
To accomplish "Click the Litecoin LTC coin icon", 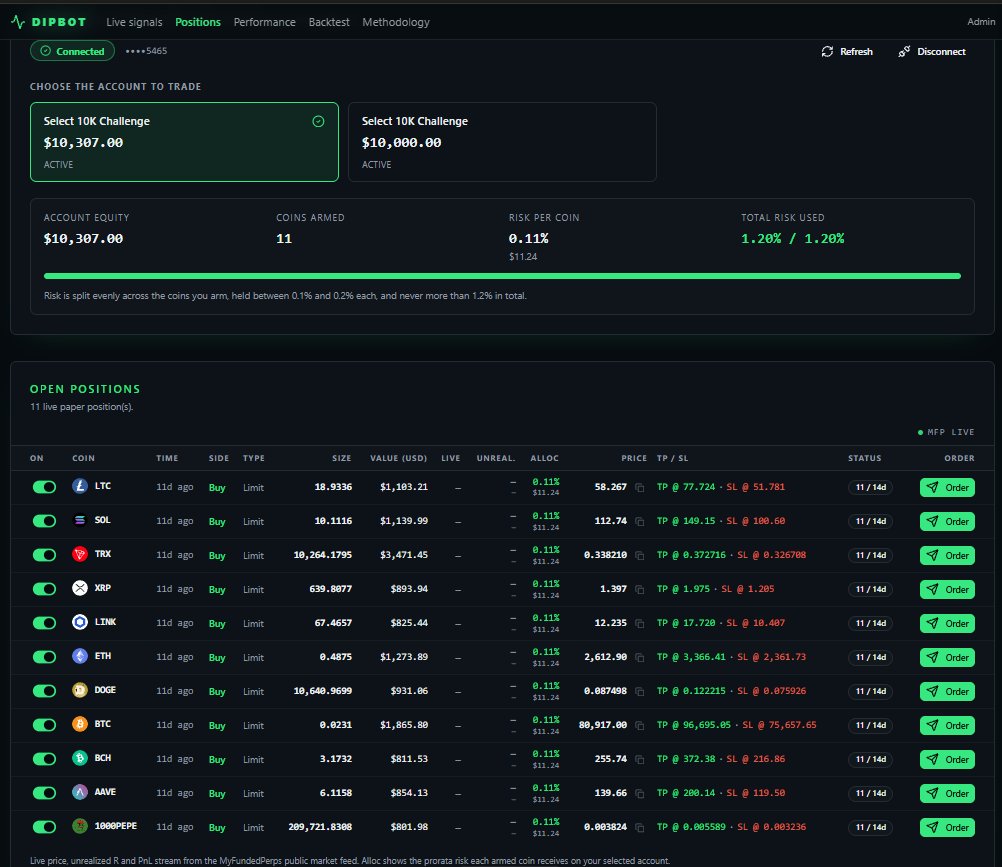I will 80,486.
